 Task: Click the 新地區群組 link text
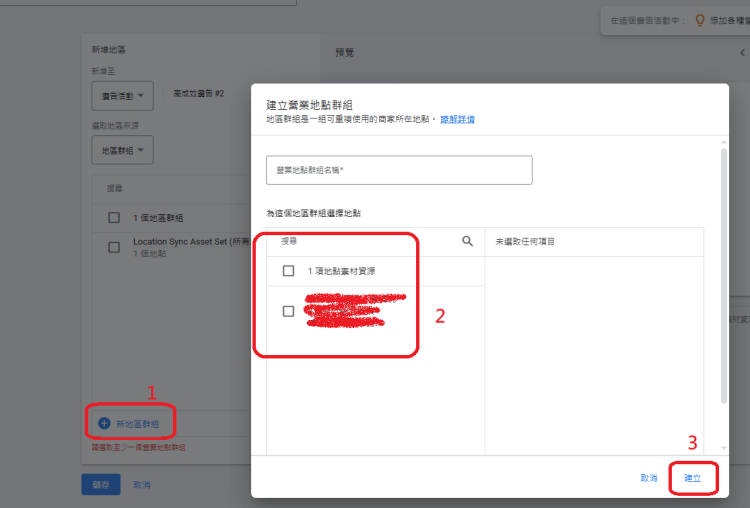(138, 424)
